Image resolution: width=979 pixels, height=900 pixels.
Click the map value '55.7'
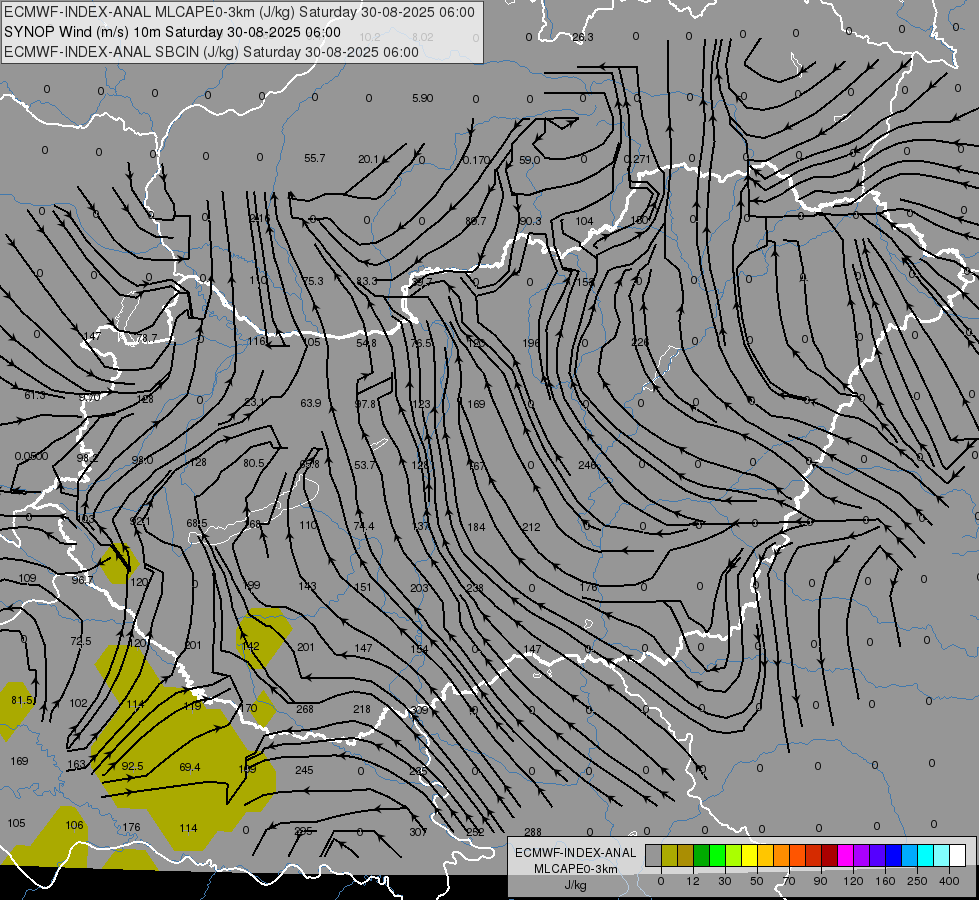tap(315, 159)
